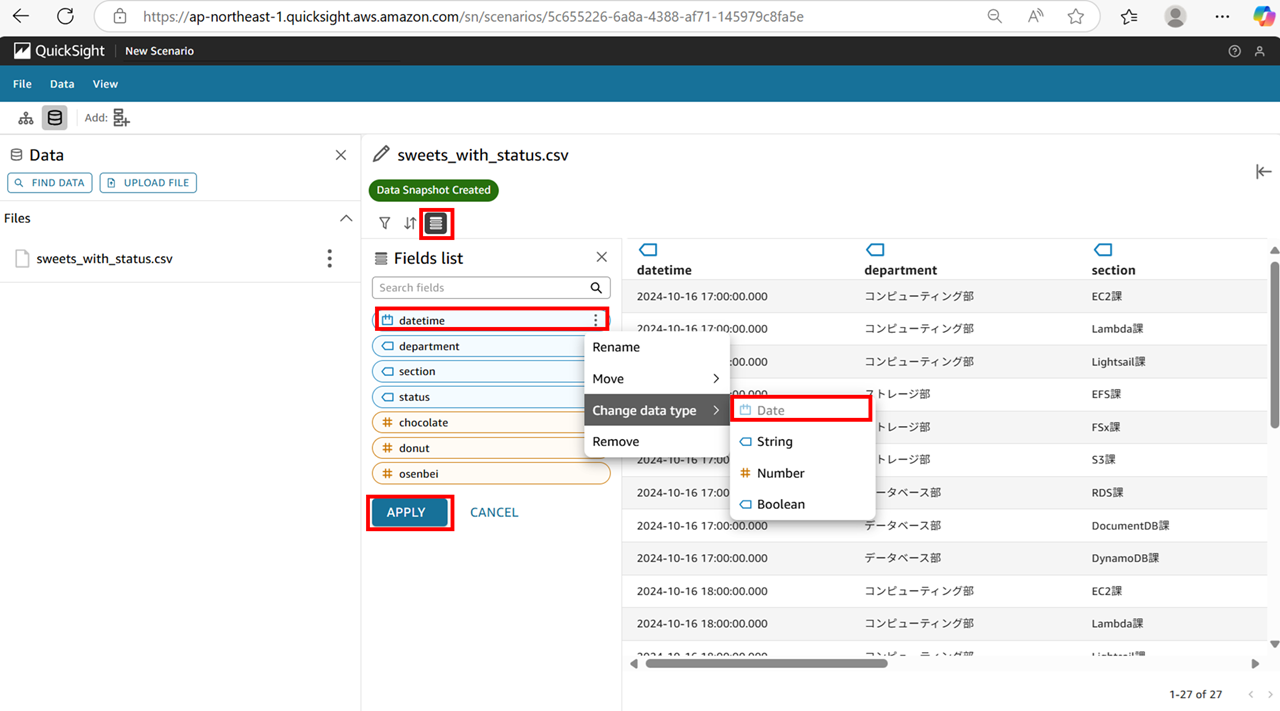Viewport: 1280px width, 711px height.
Task: Expand the Move submenu
Action: [657, 379]
